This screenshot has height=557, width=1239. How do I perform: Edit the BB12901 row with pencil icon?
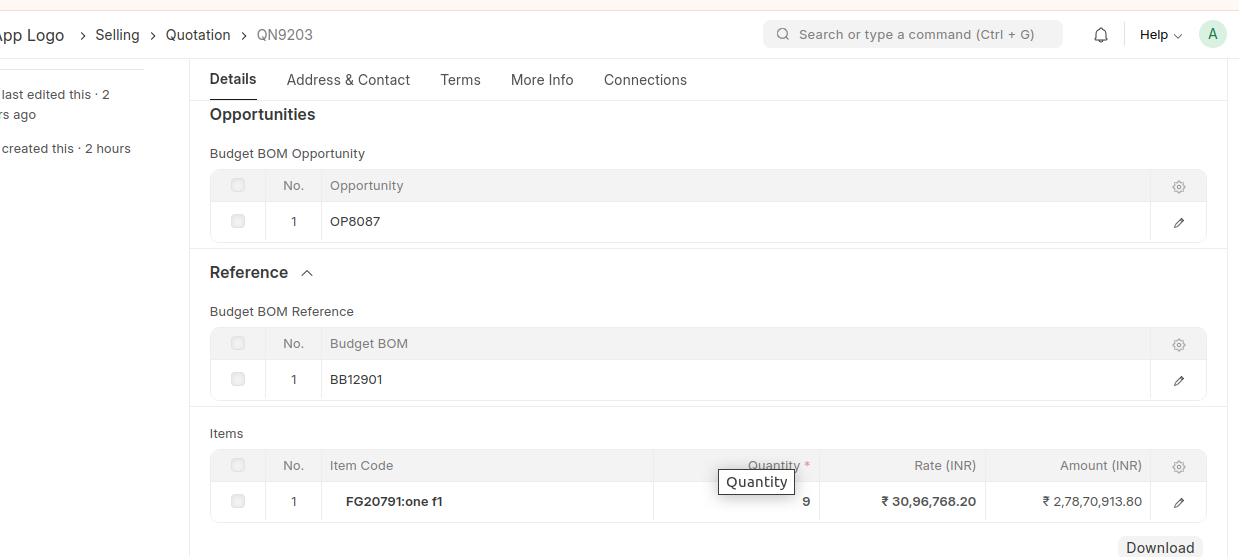tap(1179, 381)
